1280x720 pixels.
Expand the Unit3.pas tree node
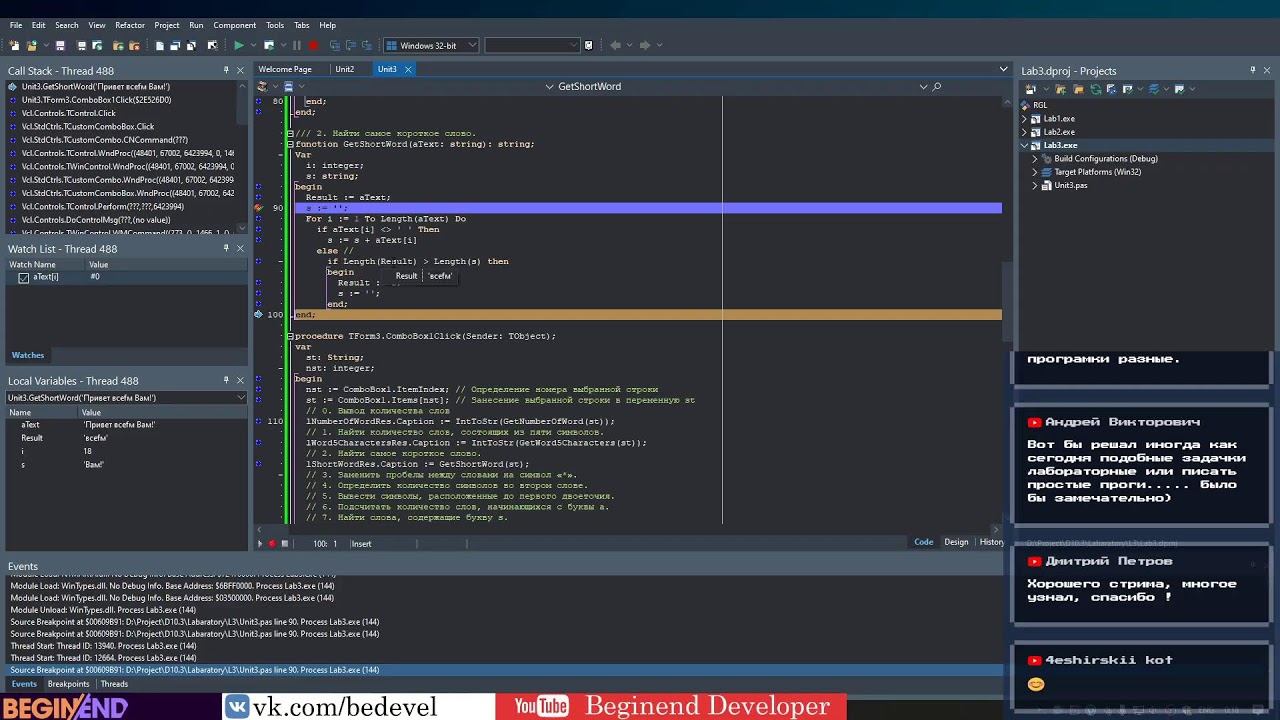coord(1035,185)
